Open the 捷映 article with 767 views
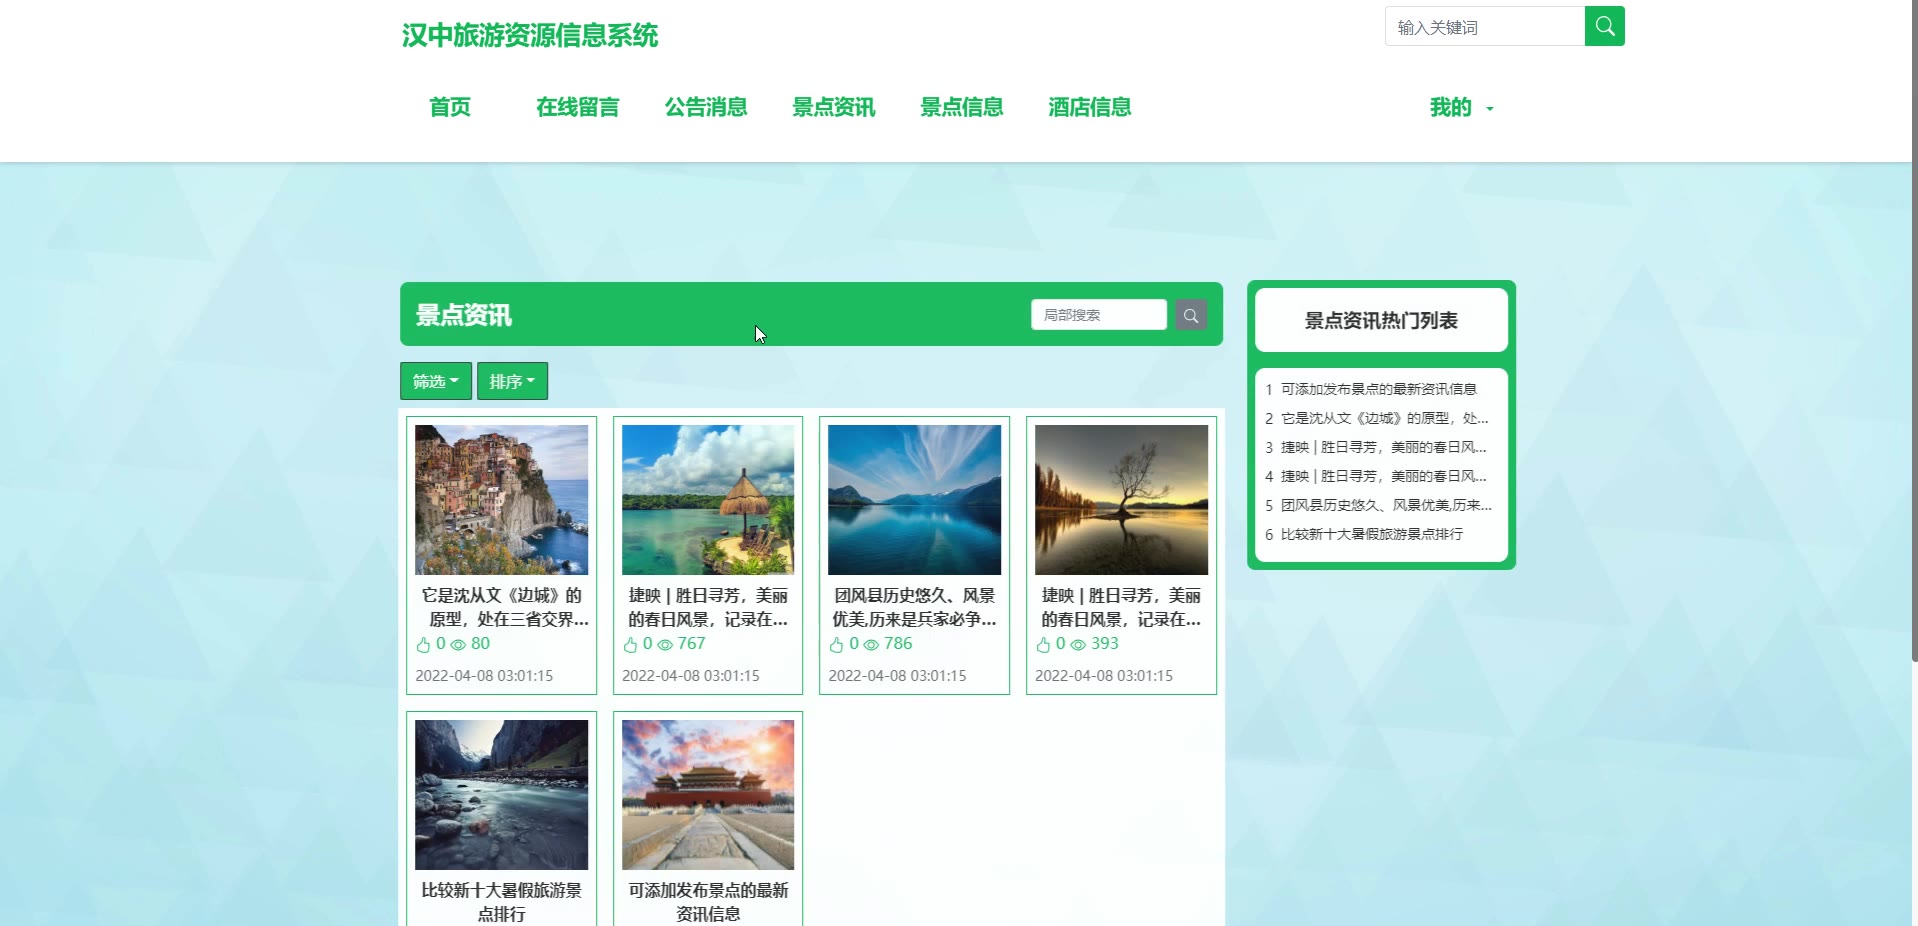This screenshot has width=1918, height=926. 708,607
